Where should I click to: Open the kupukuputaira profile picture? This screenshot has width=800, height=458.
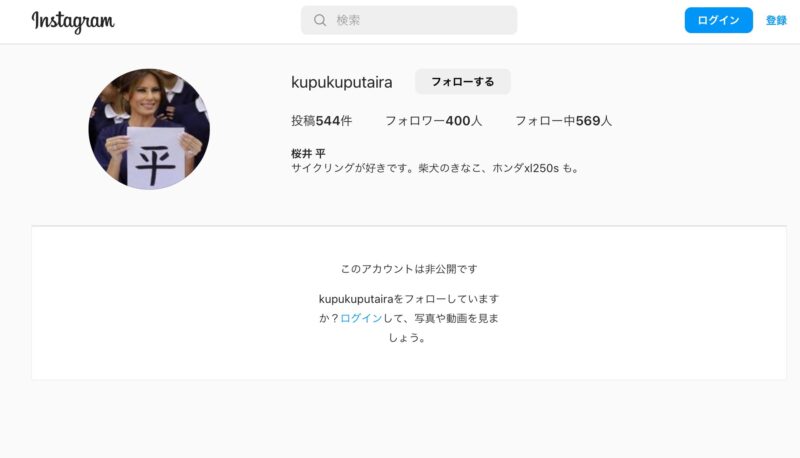point(149,129)
